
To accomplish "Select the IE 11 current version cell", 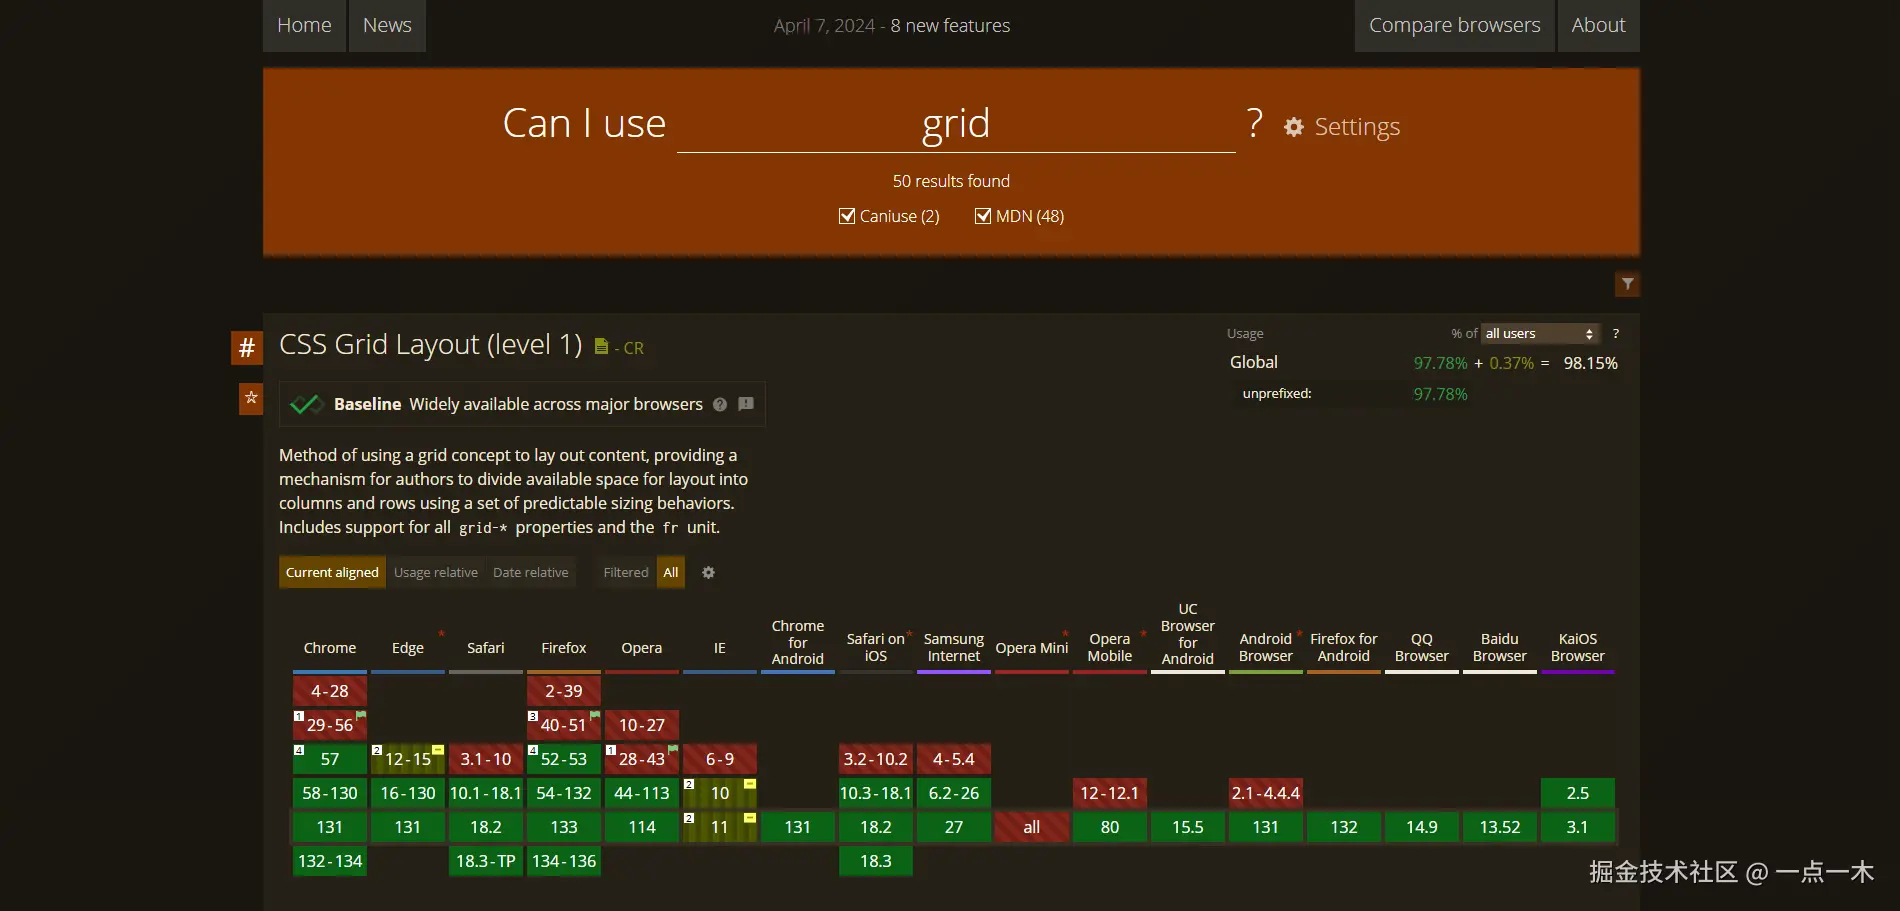I will click(x=720, y=827).
